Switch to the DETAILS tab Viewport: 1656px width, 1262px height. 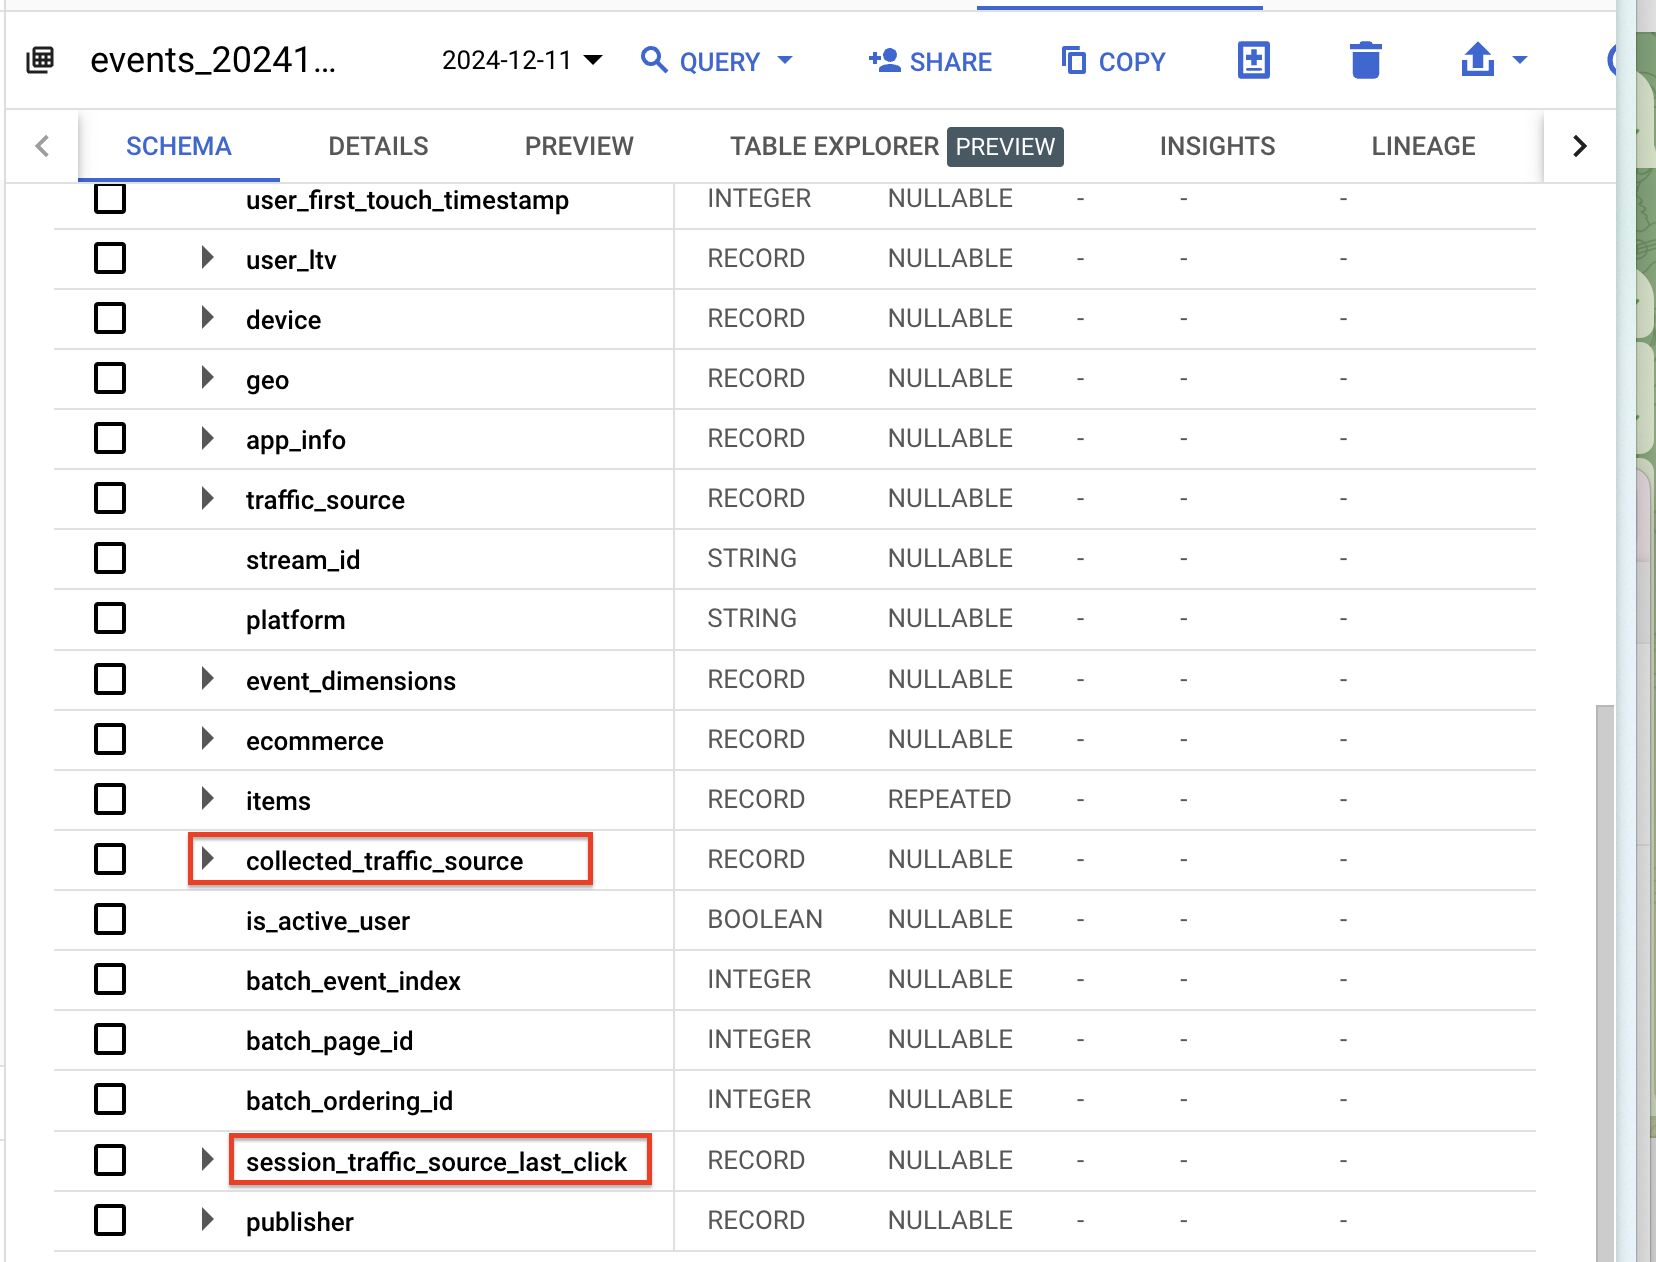point(378,146)
